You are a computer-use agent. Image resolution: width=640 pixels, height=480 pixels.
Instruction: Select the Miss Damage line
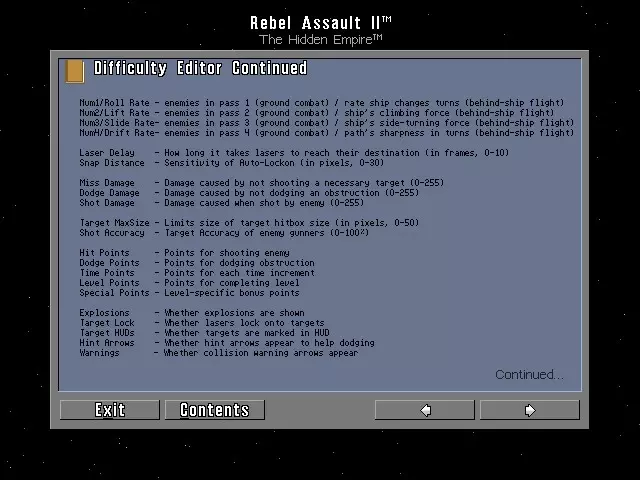click(262, 183)
